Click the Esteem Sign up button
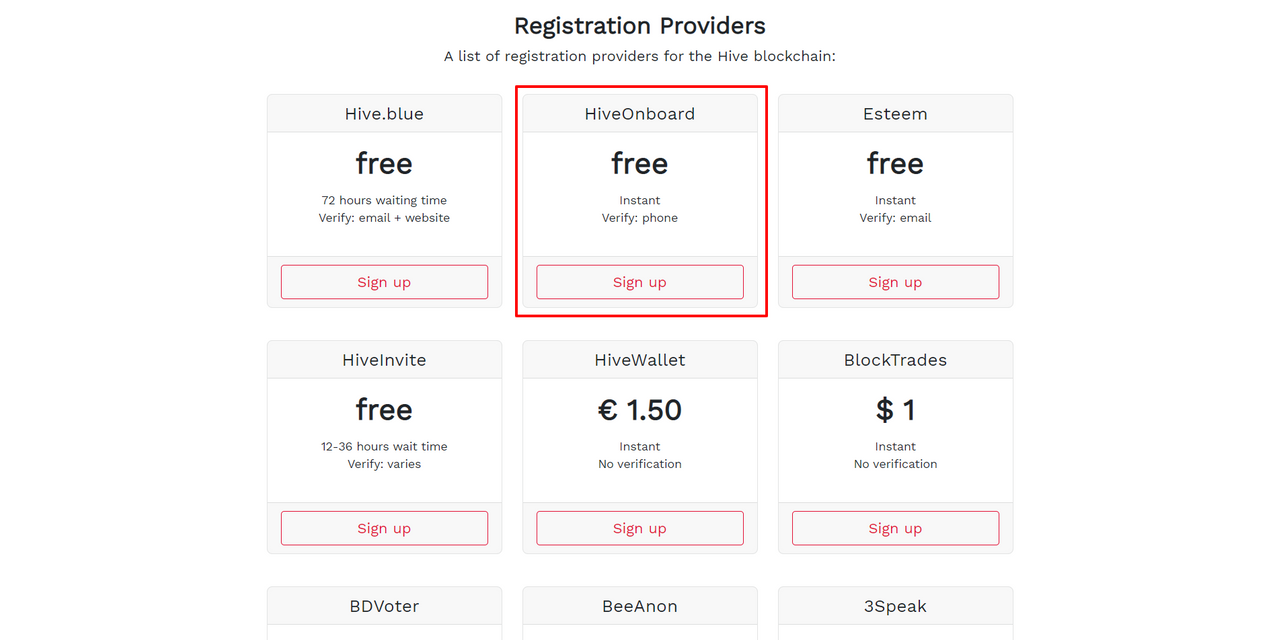 pos(895,282)
